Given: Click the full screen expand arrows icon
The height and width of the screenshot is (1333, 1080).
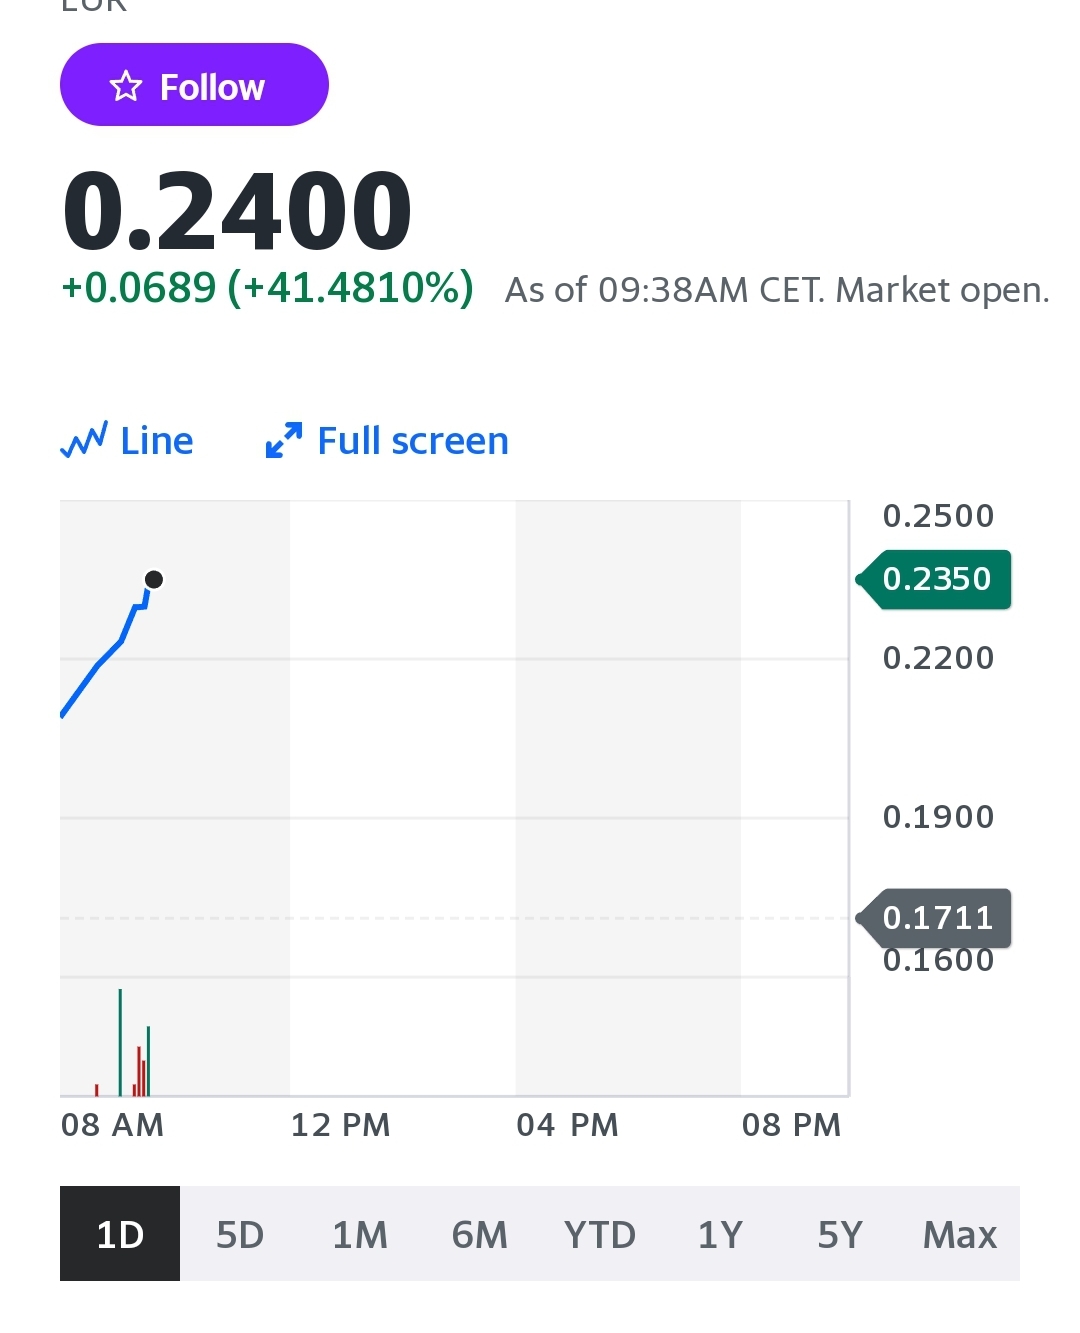Looking at the screenshot, I should 283,440.
